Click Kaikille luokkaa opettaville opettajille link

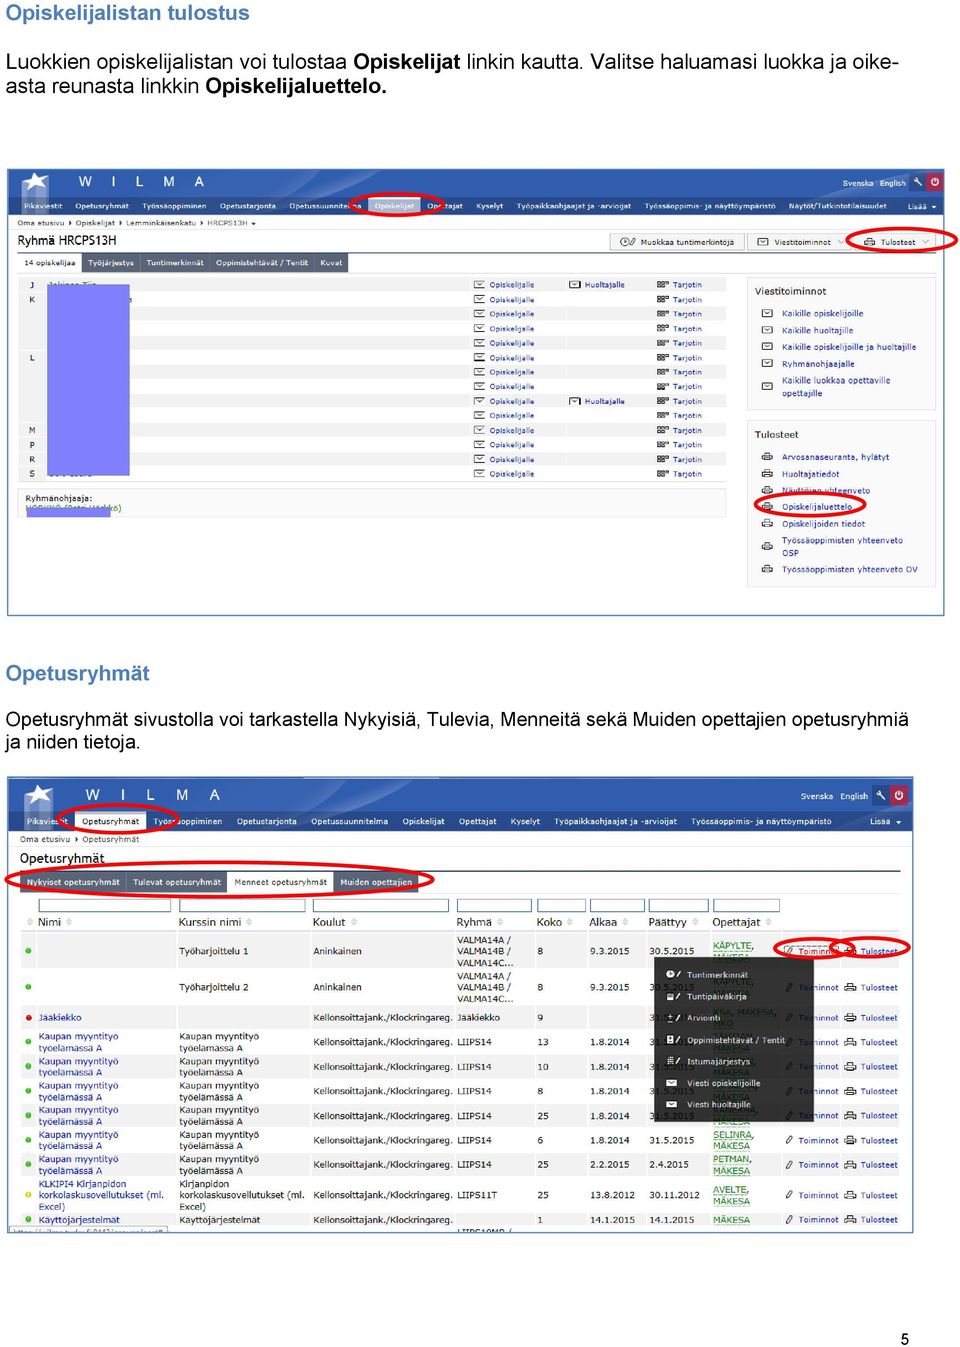click(836, 387)
